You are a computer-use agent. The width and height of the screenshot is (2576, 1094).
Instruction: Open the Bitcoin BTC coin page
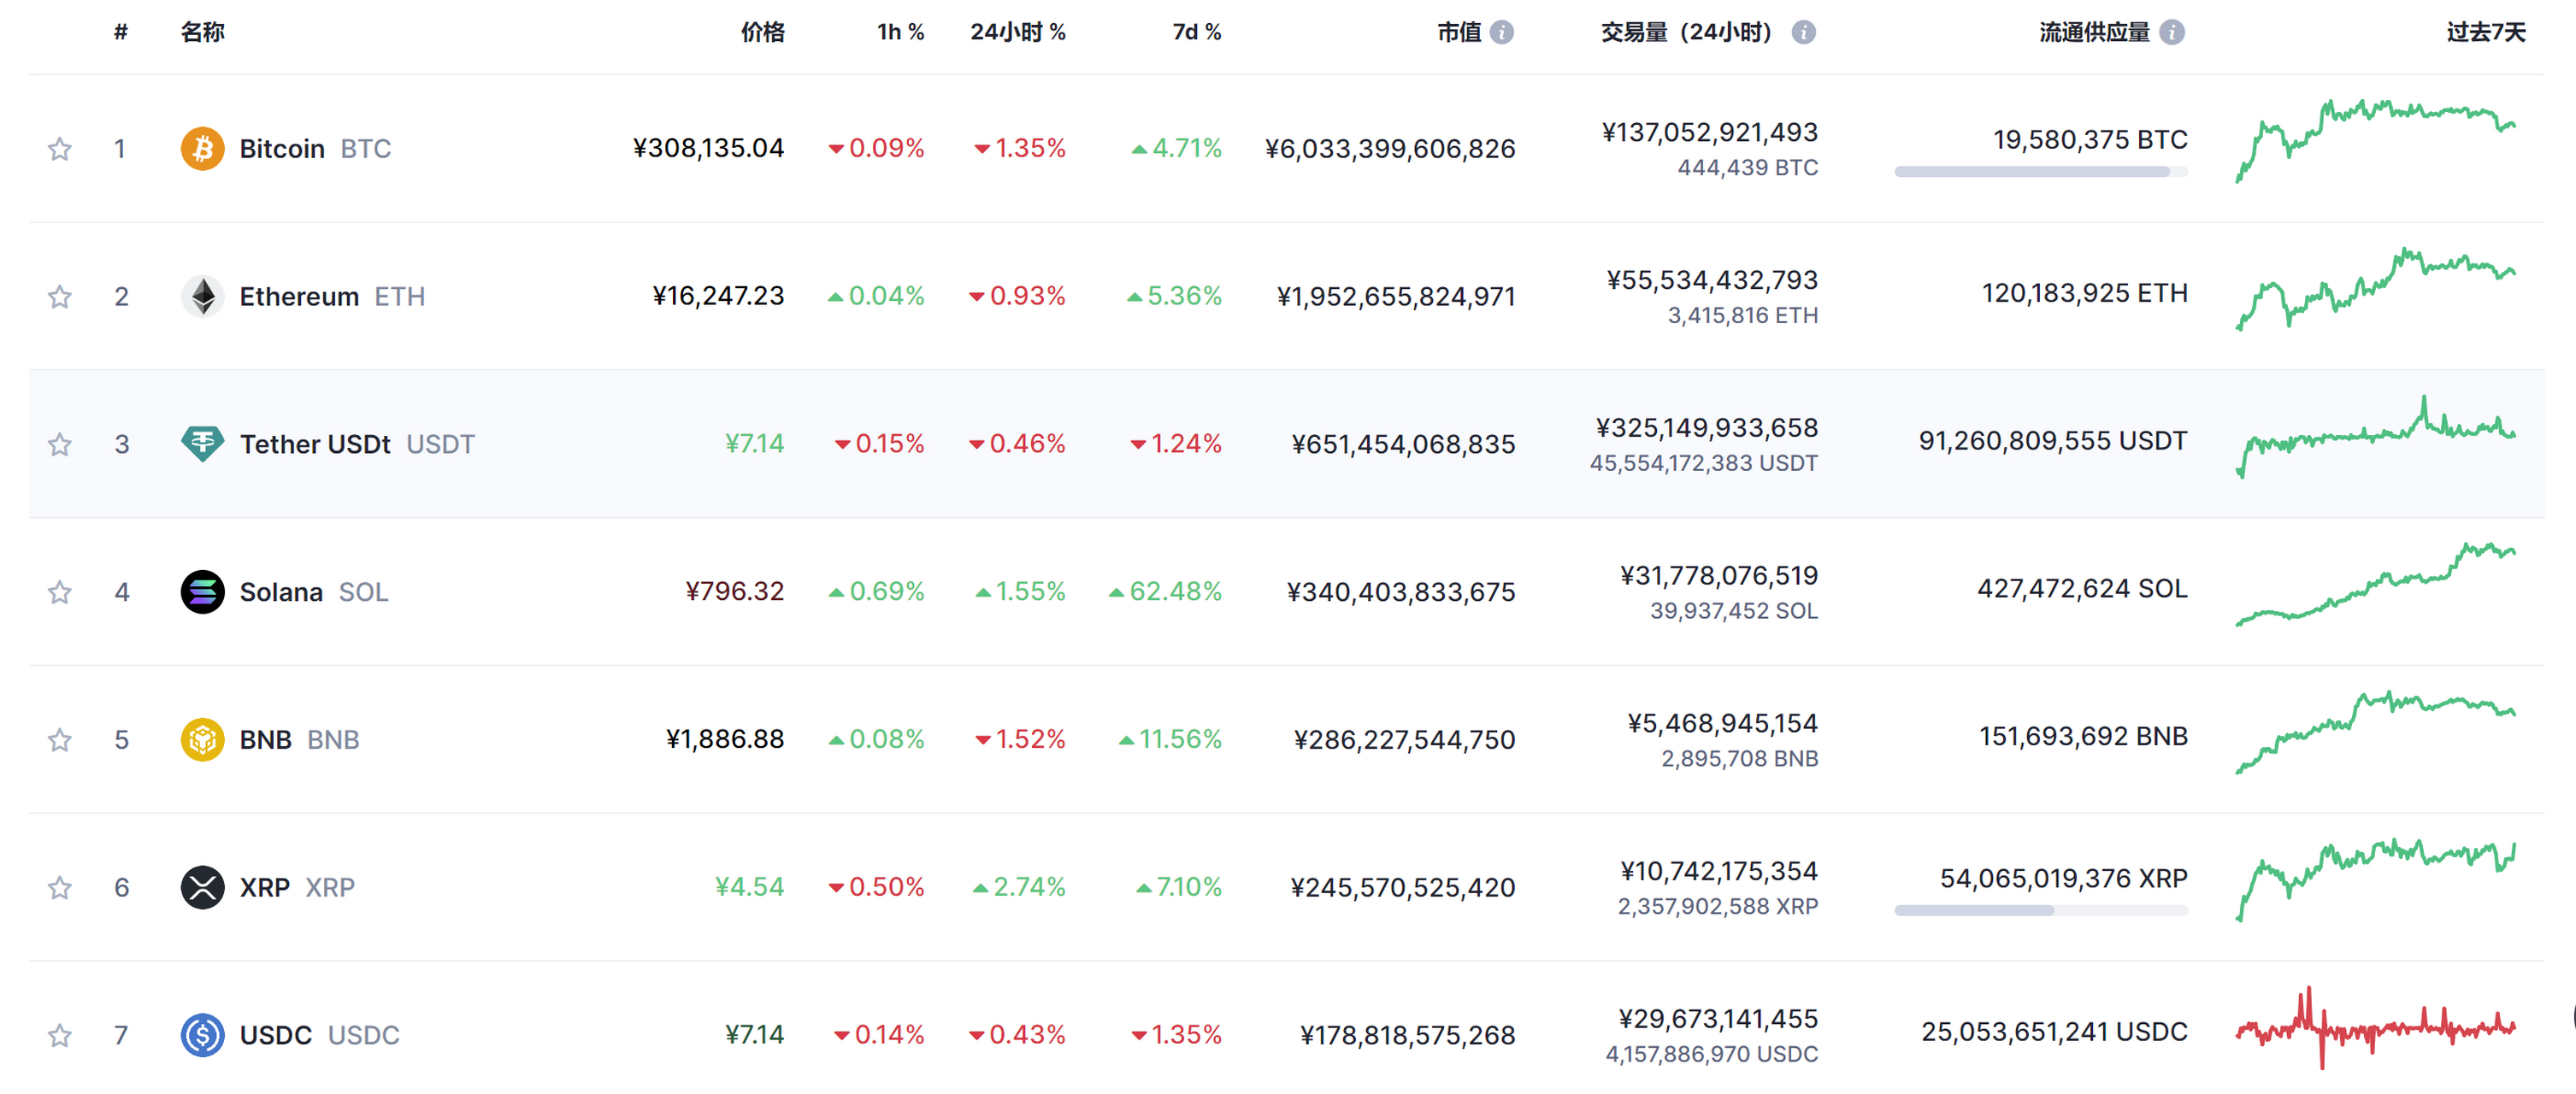point(315,149)
